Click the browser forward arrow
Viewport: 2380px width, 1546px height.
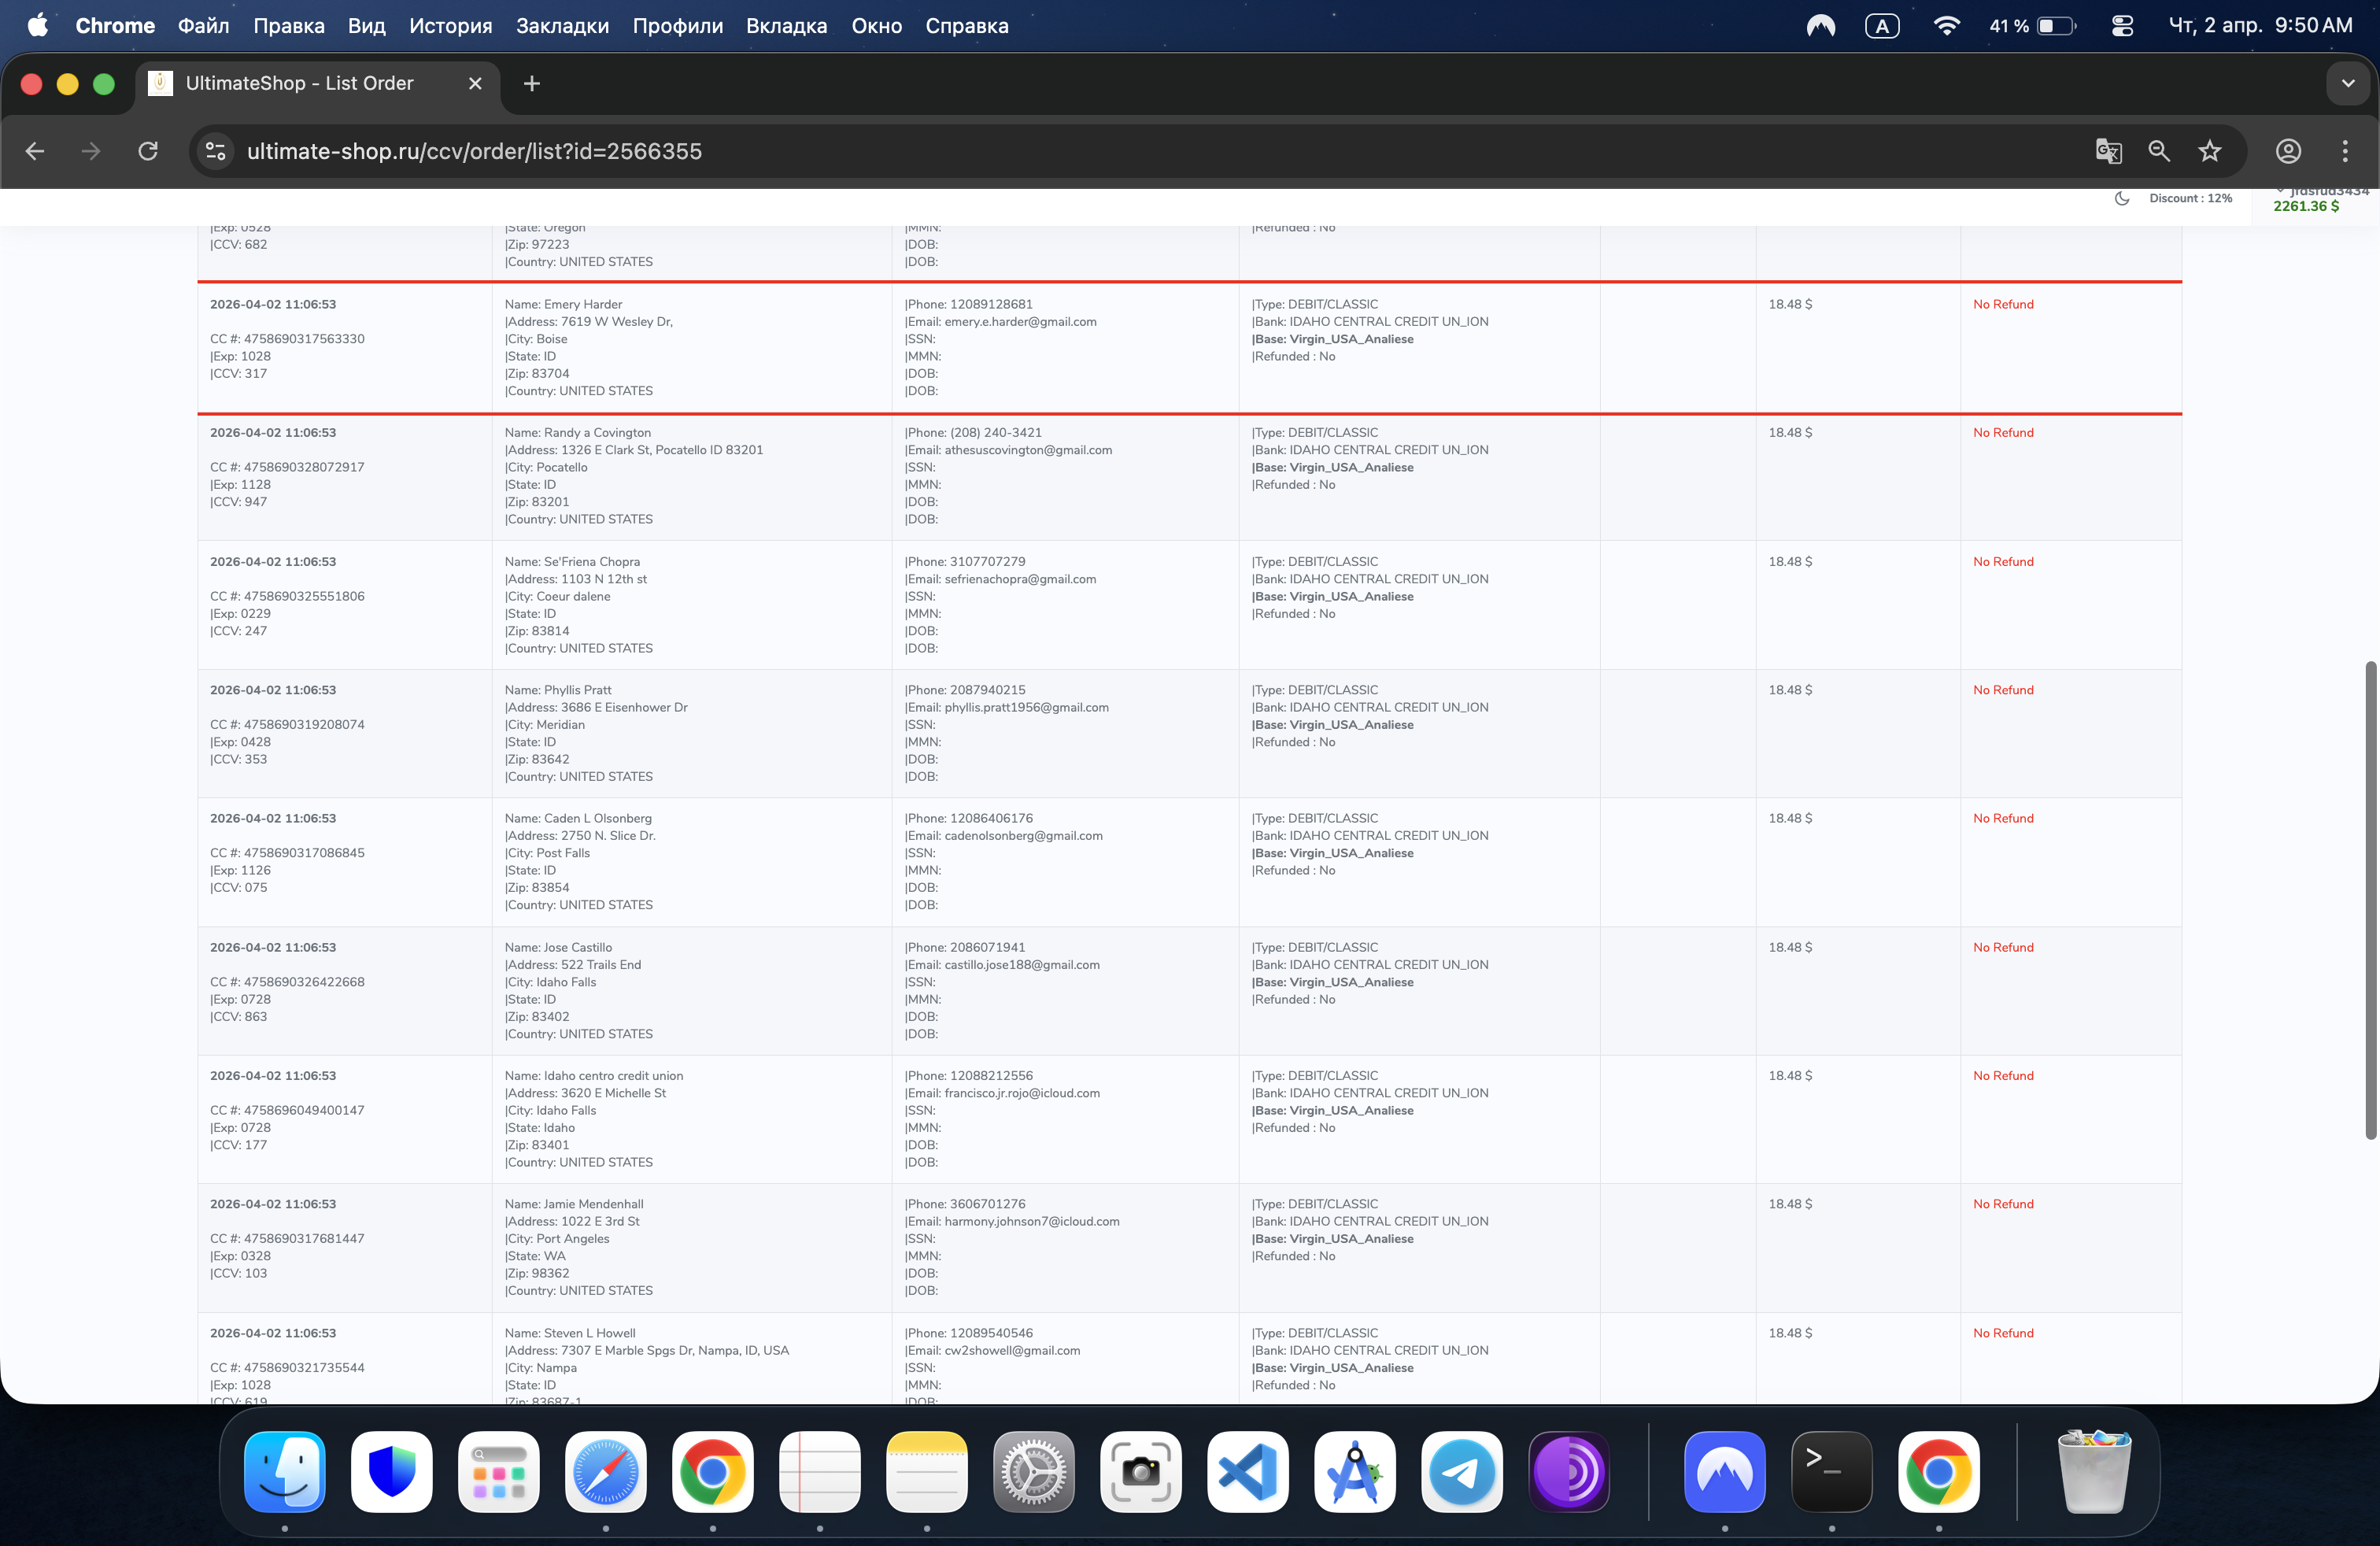pos(91,151)
